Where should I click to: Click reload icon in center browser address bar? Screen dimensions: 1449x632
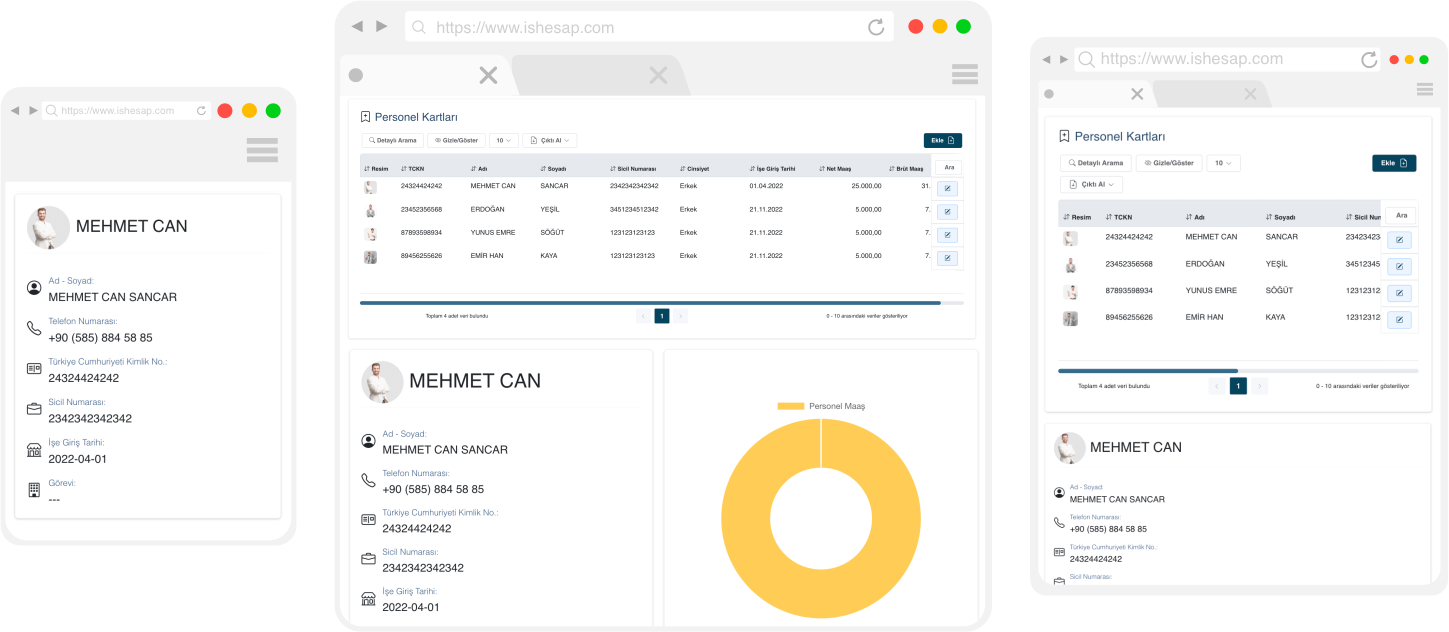pos(876,27)
